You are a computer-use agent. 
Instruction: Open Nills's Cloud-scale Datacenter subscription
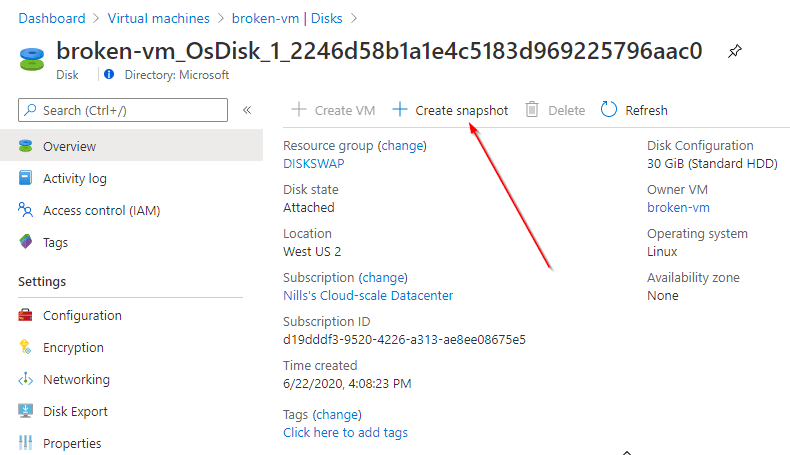pyautogui.click(x=368, y=295)
